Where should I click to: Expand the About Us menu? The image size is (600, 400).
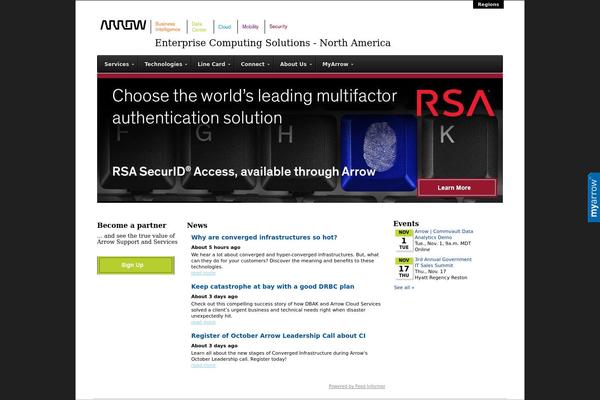pyautogui.click(x=295, y=64)
